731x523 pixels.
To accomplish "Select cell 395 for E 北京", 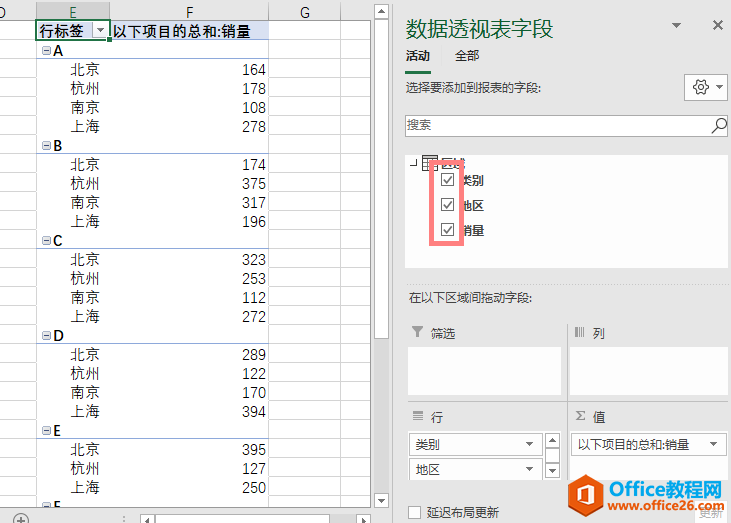I will click(189, 449).
